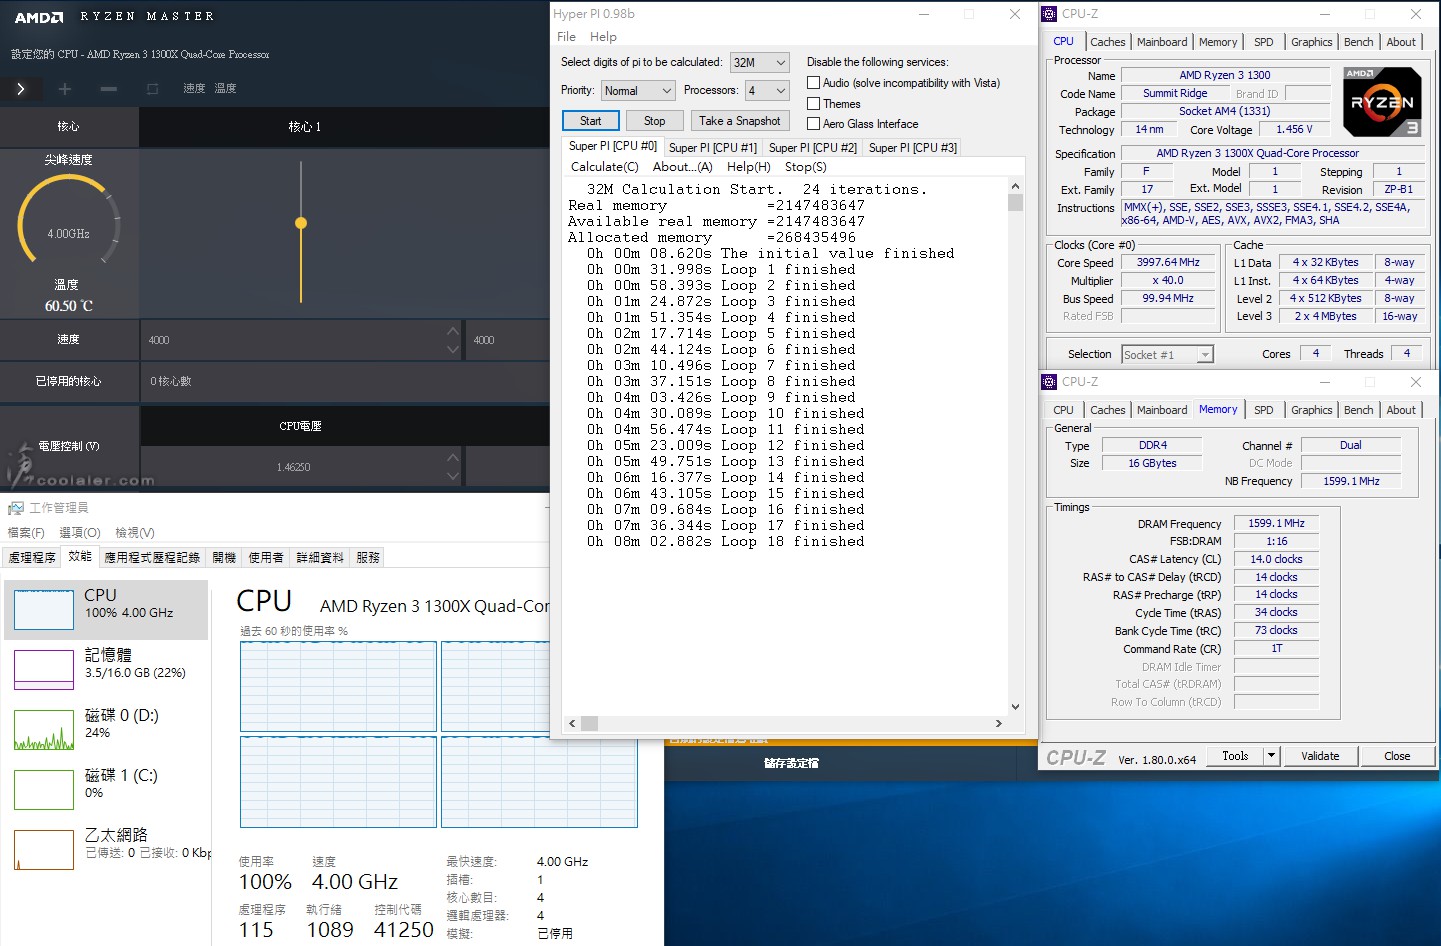Image resolution: width=1441 pixels, height=946 pixels.
Task: Click CPU-Z Validate button
Action: 1320,756
